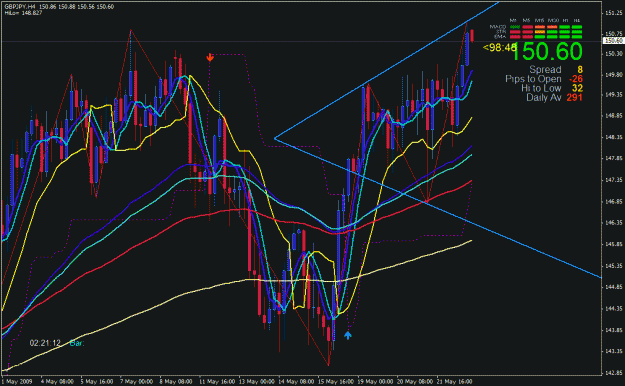Click the 146.85 price axis label
625x386 pixels.
pyautogui.click(x=614, y=202)
